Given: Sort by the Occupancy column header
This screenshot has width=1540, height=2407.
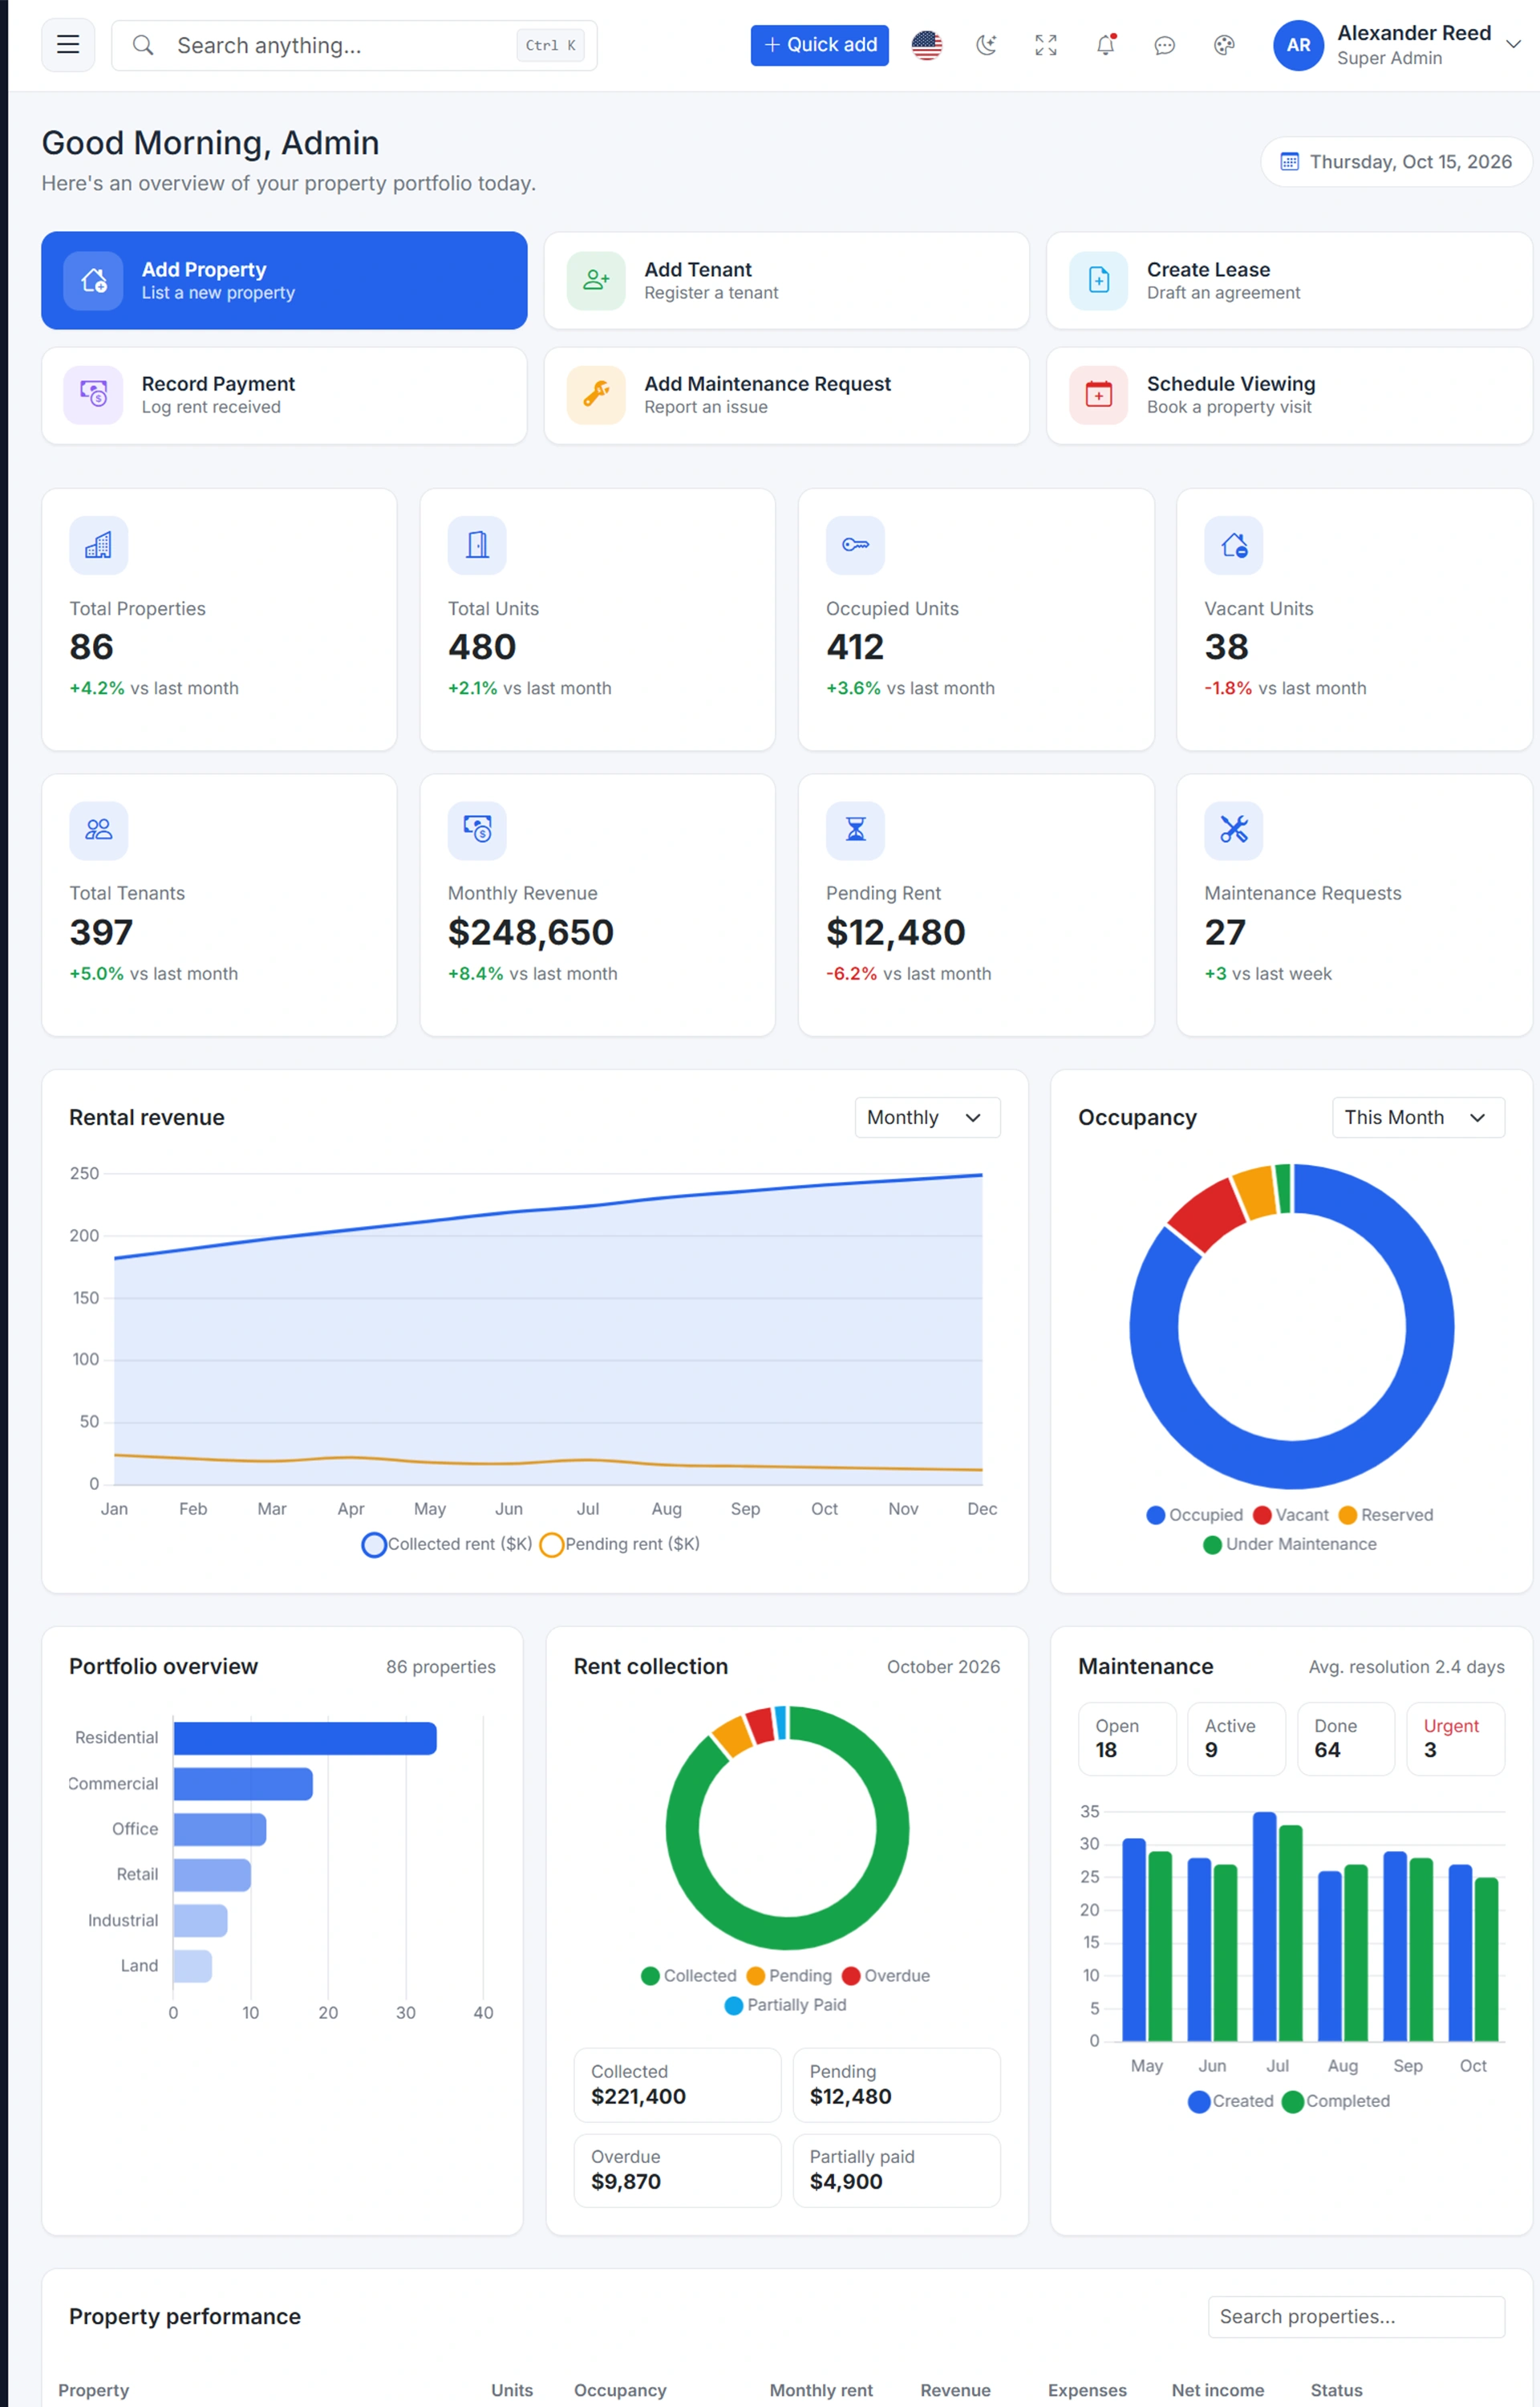Looking at the screenshot, I should click(x=620, y=2390).
